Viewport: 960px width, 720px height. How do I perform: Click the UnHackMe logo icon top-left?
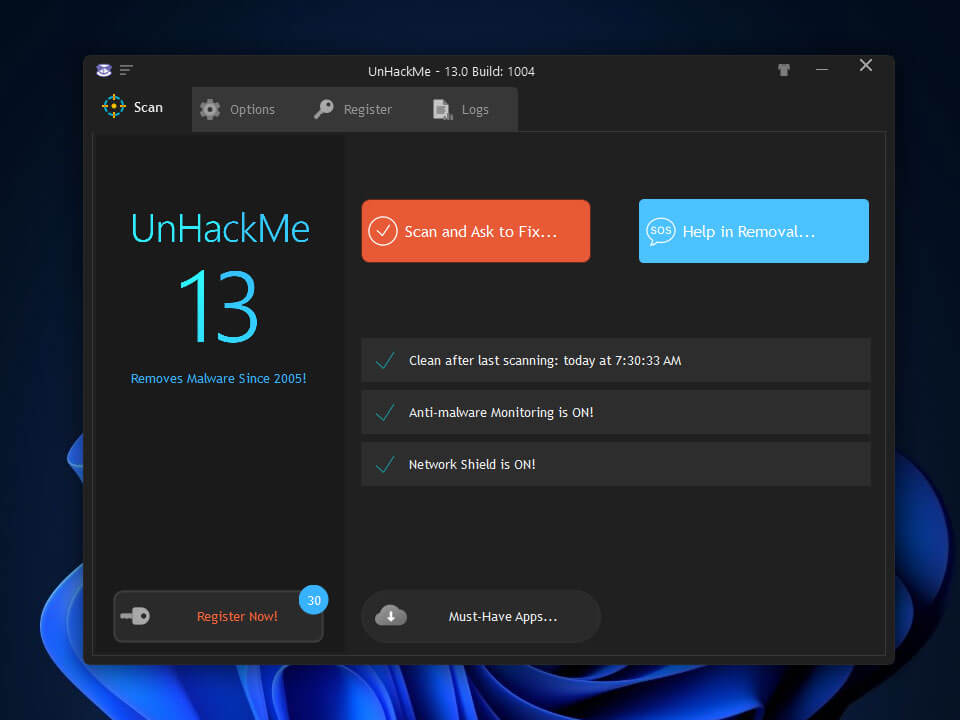103,70
